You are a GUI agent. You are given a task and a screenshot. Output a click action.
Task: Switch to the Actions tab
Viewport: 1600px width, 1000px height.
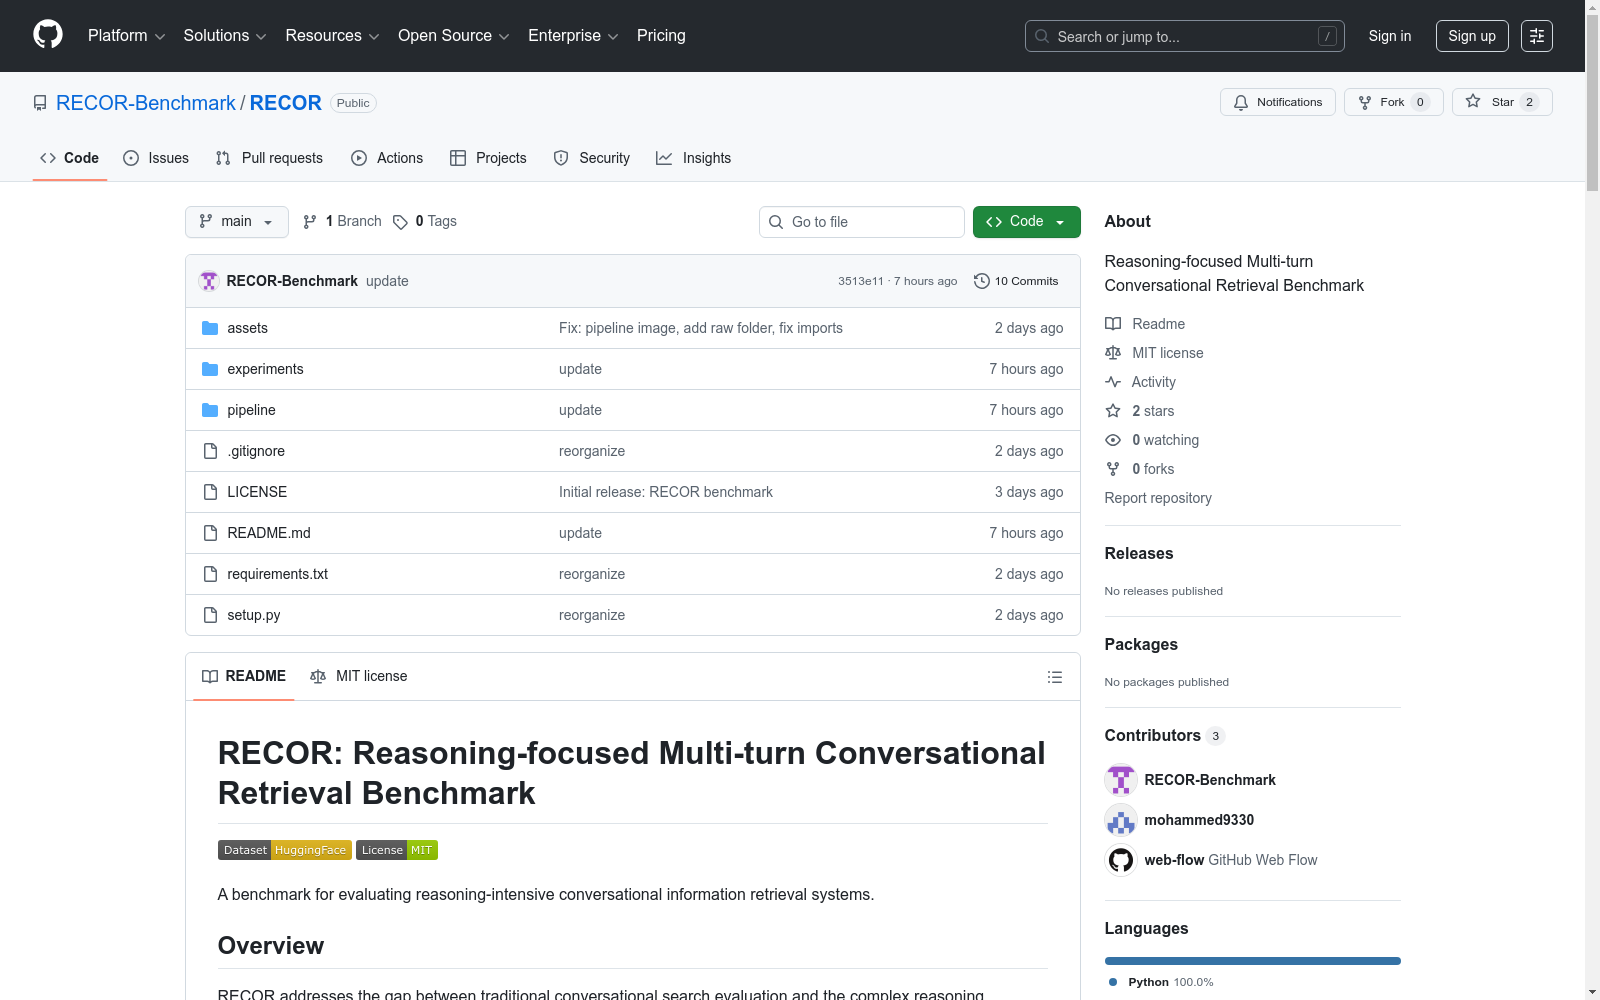[x=387, y=158]
